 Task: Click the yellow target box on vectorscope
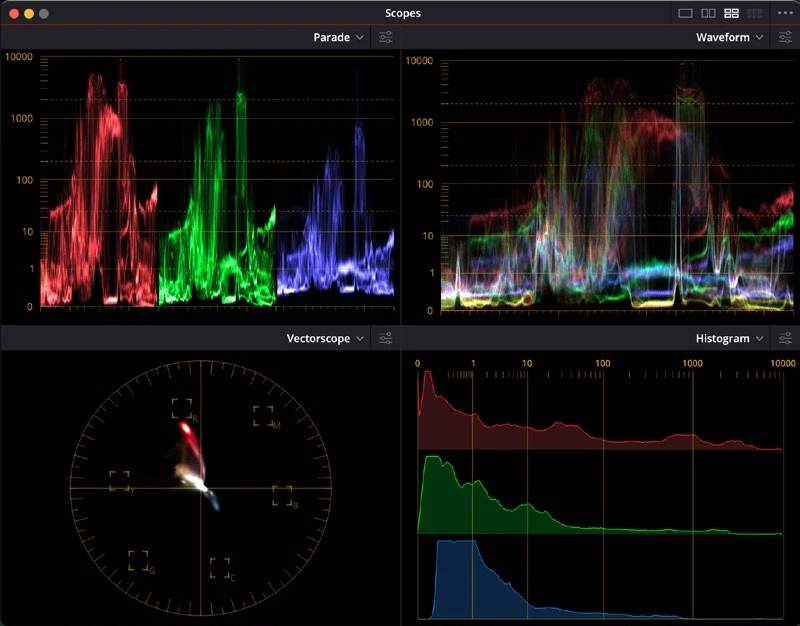point(119,481)
